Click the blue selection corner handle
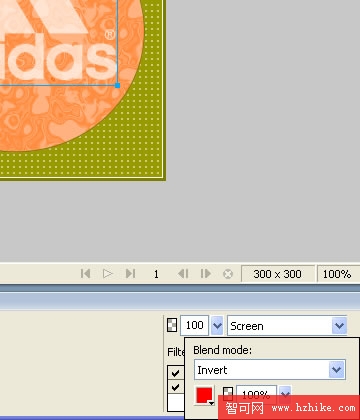 (x=117, y=85)
